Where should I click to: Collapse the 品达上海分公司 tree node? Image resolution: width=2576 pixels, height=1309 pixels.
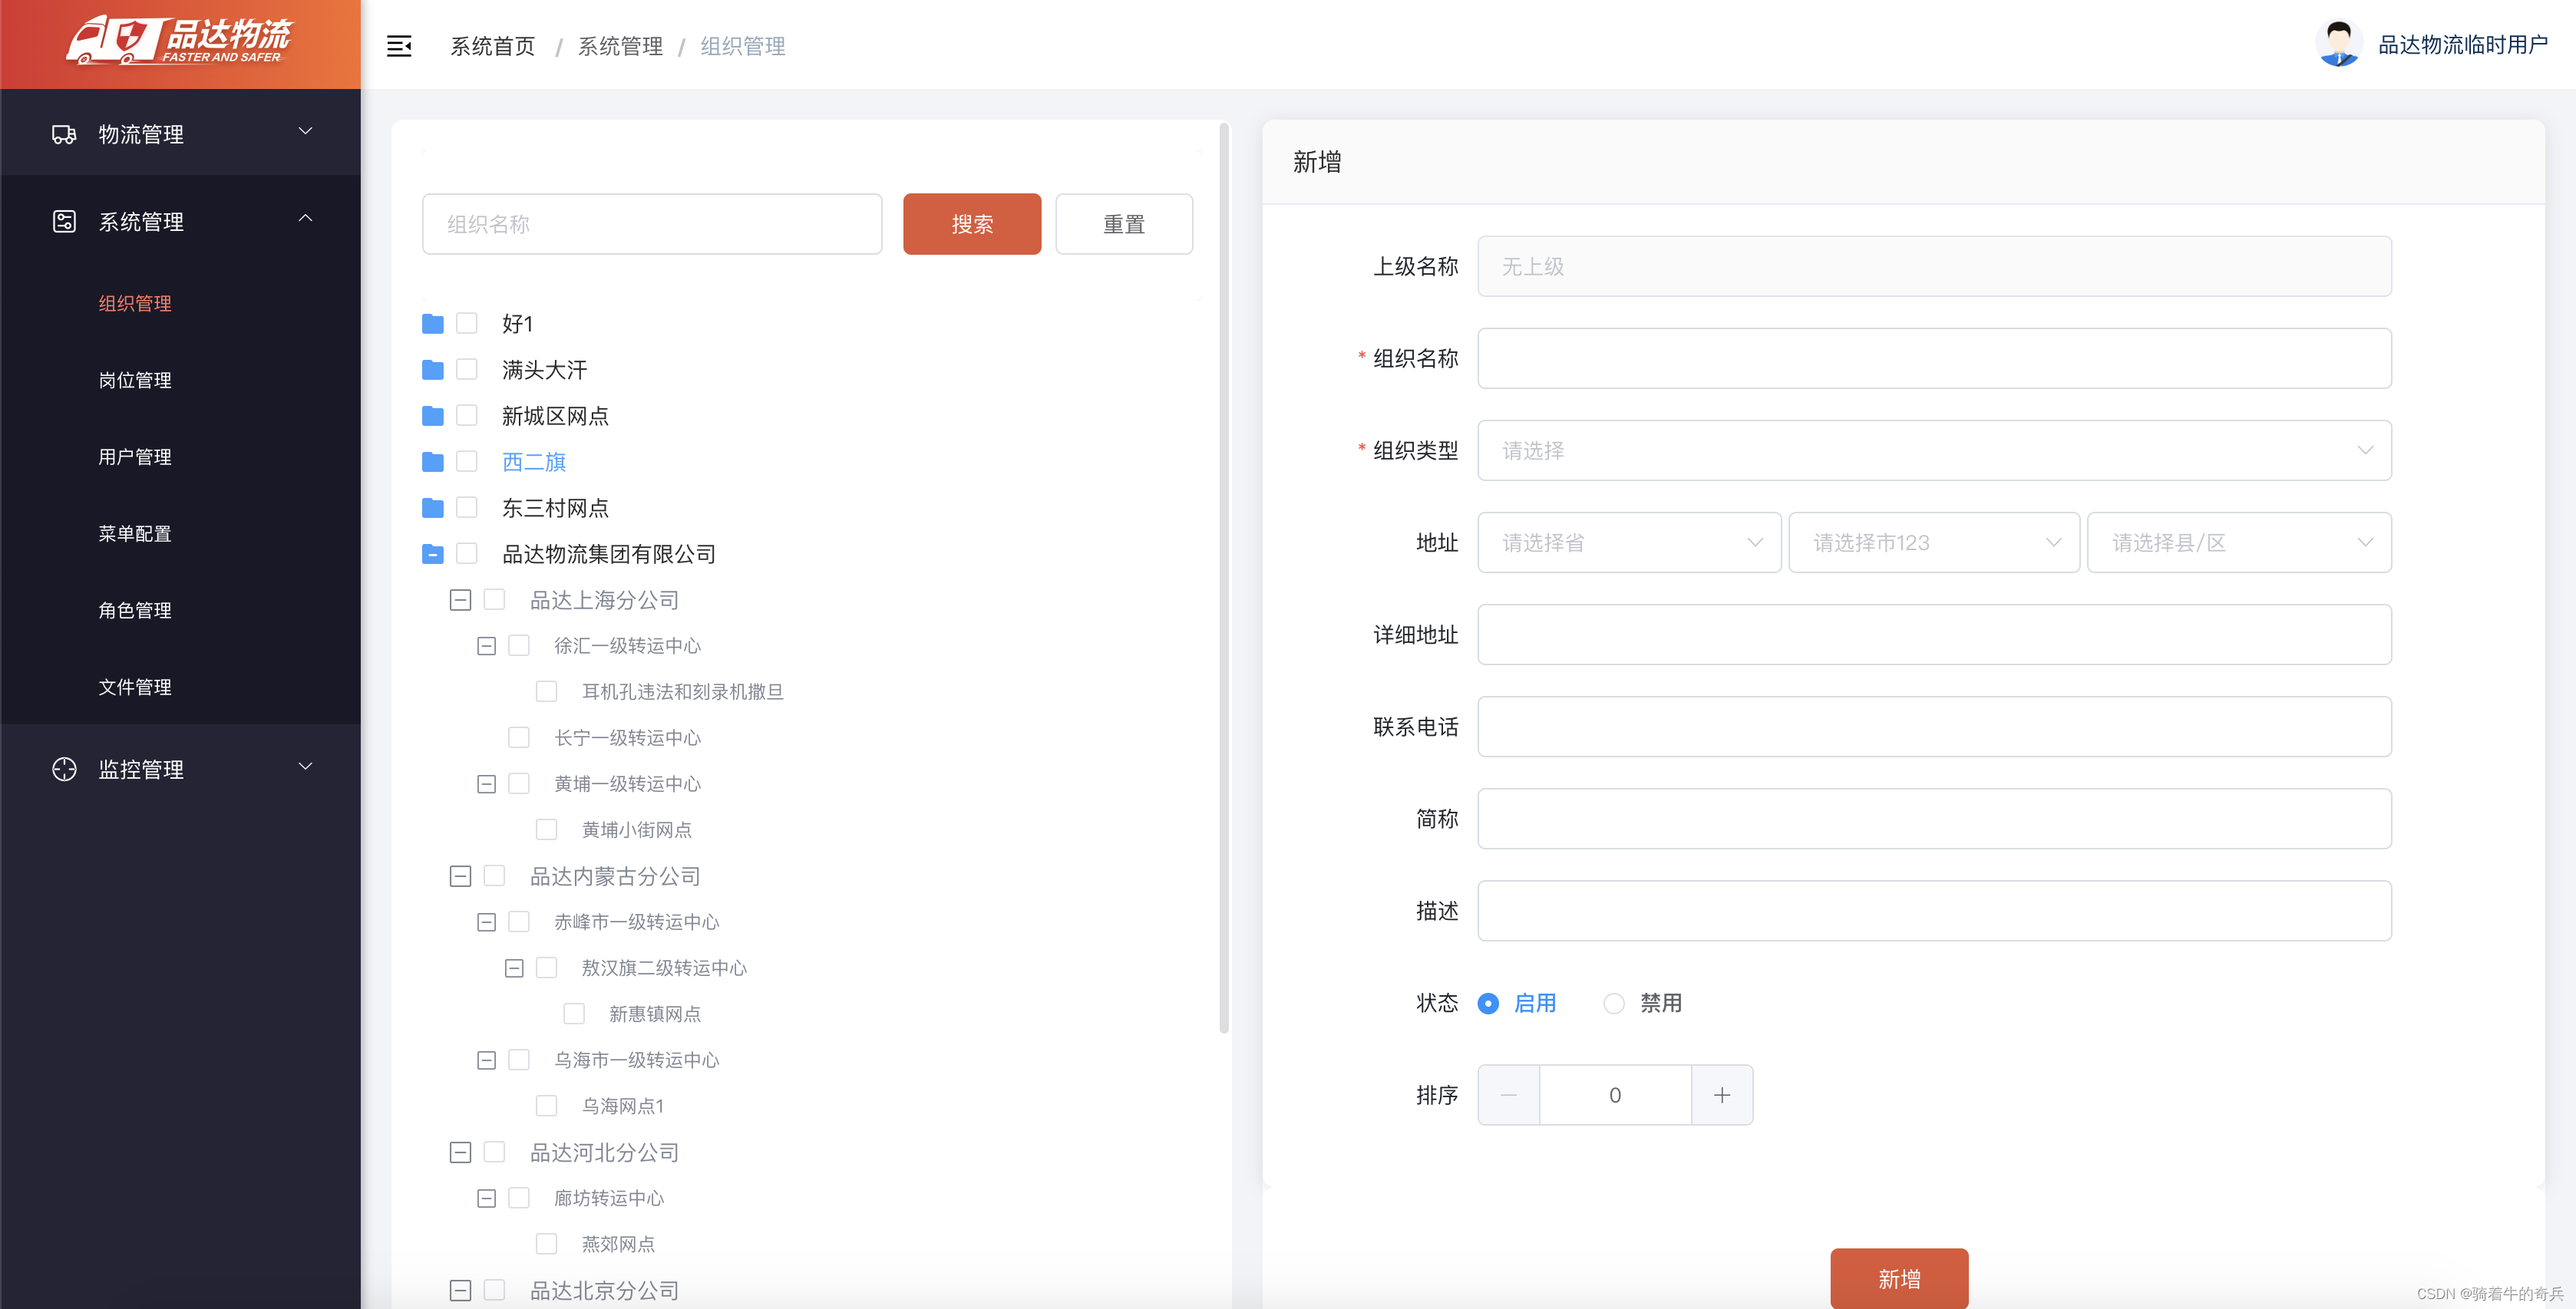(460, 600)
